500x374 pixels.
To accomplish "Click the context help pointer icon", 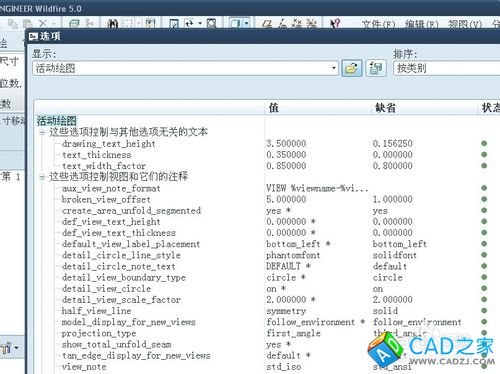I will pos(335,23).
